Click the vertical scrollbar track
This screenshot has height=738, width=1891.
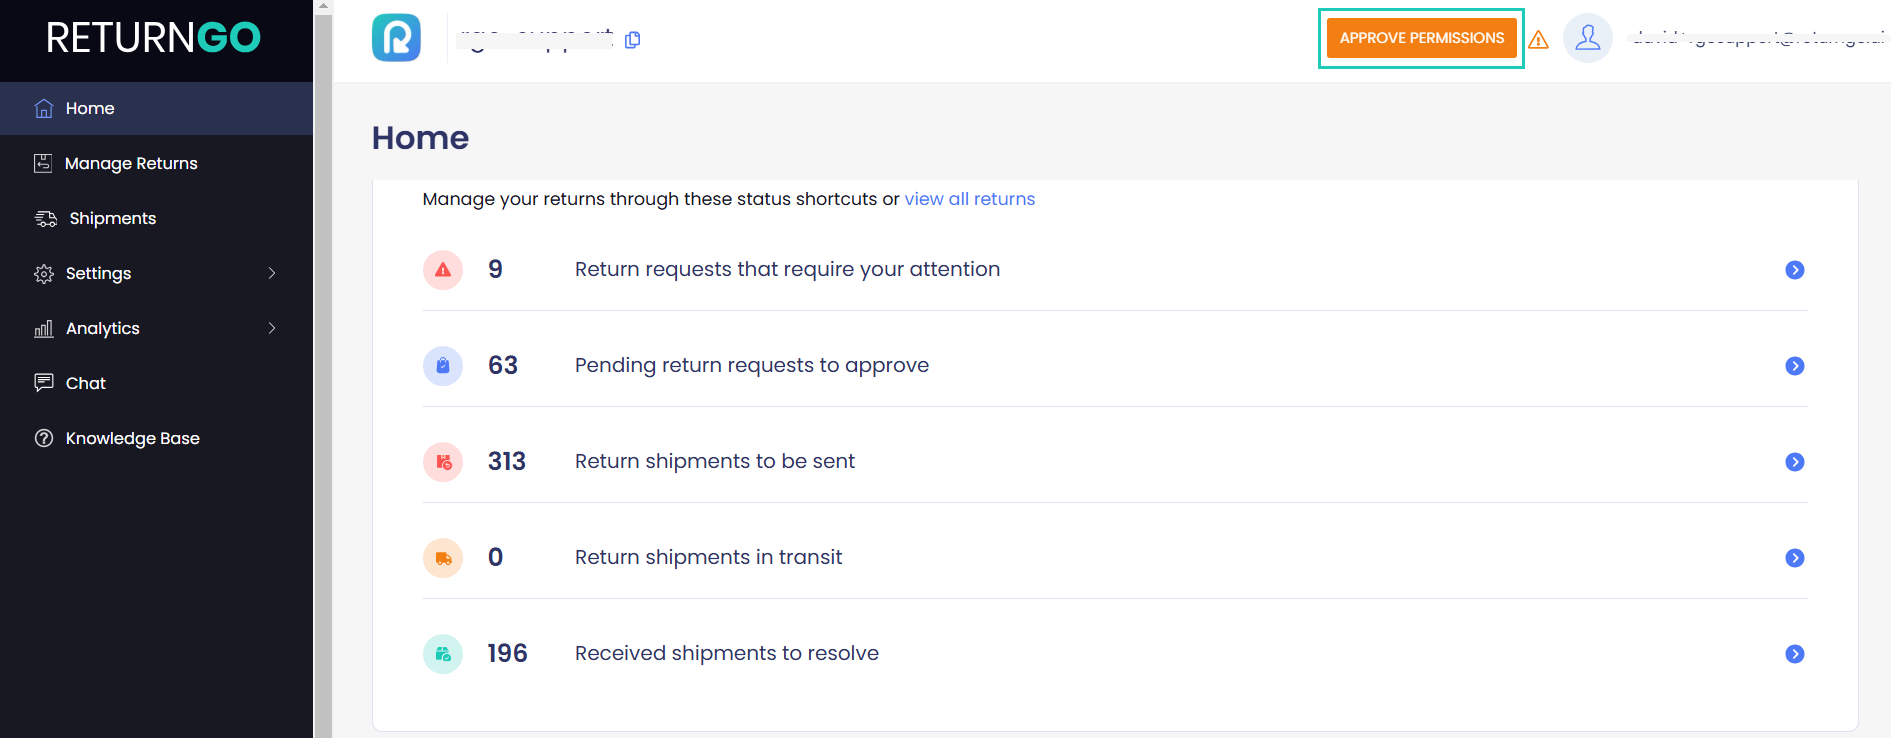tap(321, 400)
